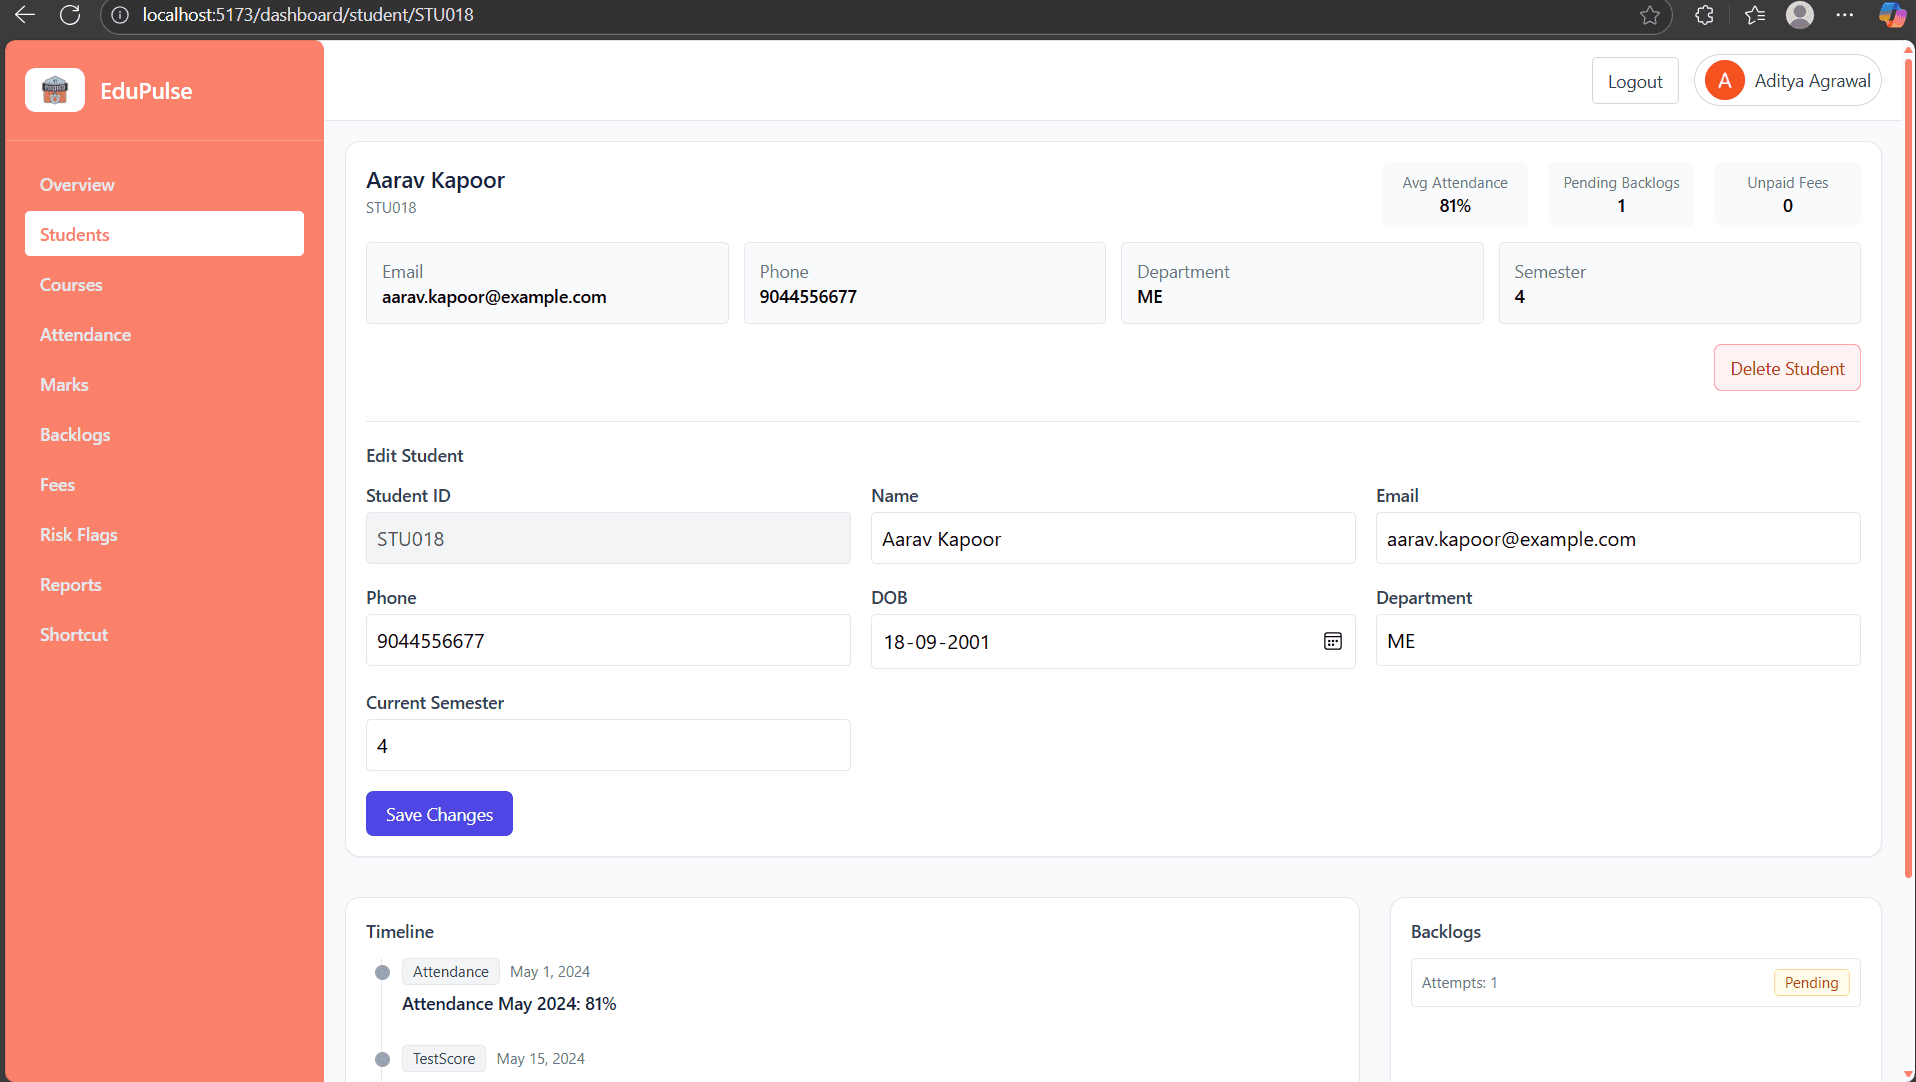Open the Copilot icon in the browser toolbar
Viewport: 1916px width, 1082px height.
coord(1891,15)
